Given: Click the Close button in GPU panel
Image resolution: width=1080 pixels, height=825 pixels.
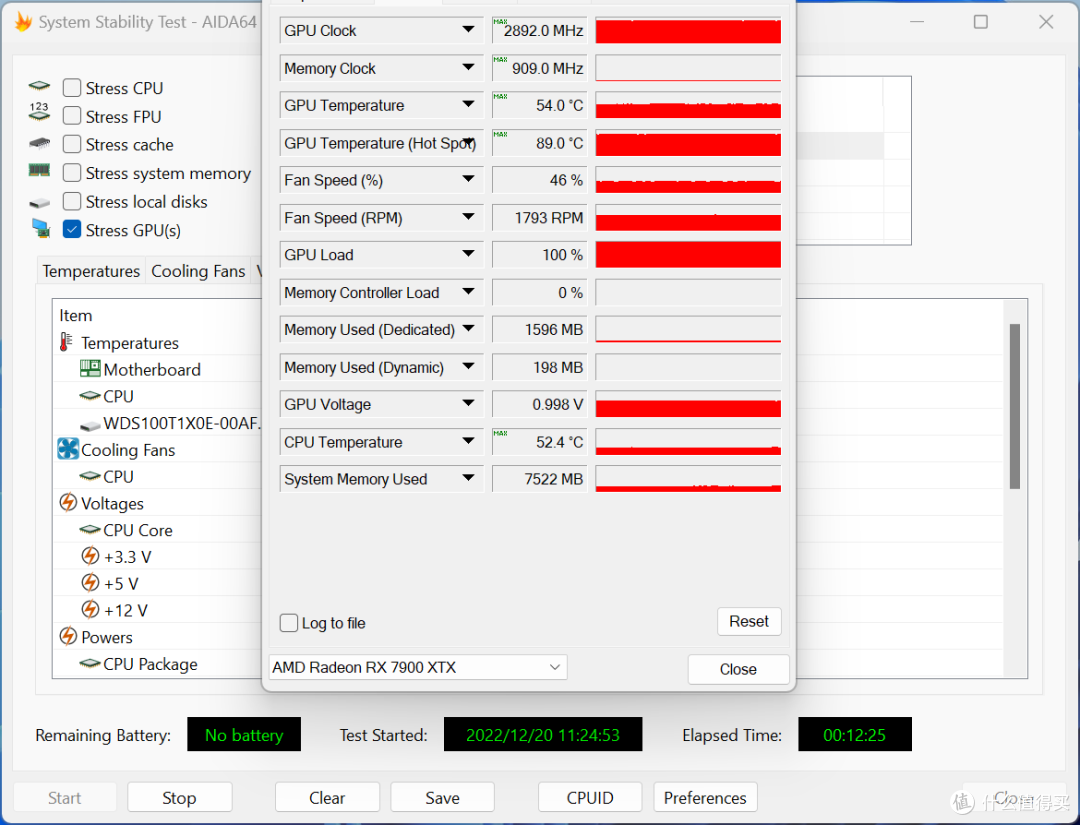Looking at the screenshot, I should tap(738, 669).
